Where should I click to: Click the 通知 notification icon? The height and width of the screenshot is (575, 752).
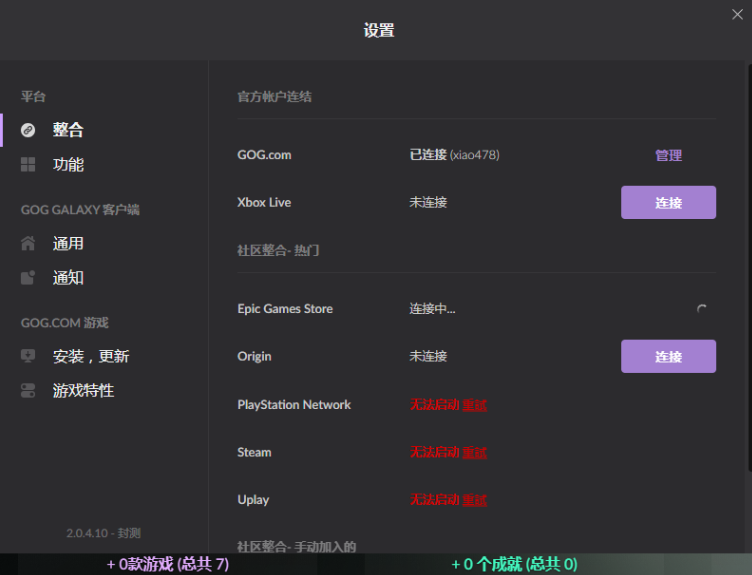click(x=28, y=278)
